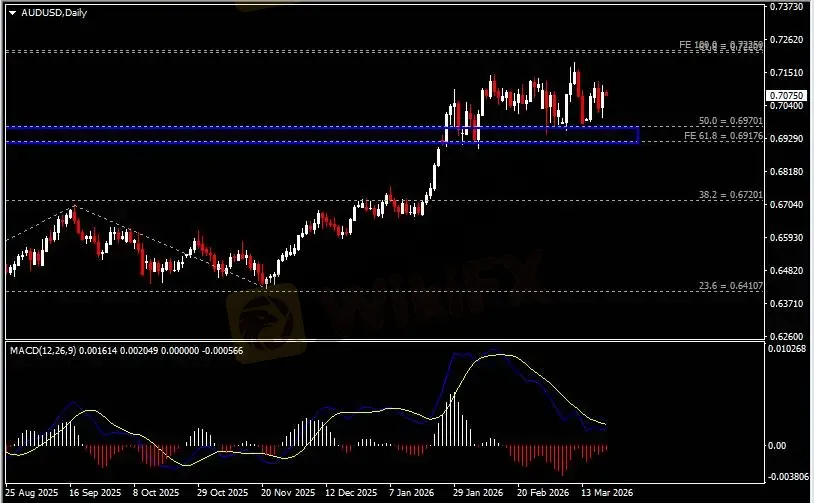Click the 13 Mar 2026 date label
Image resolution: width=814 pixels, height=503 pixels.
607,493
